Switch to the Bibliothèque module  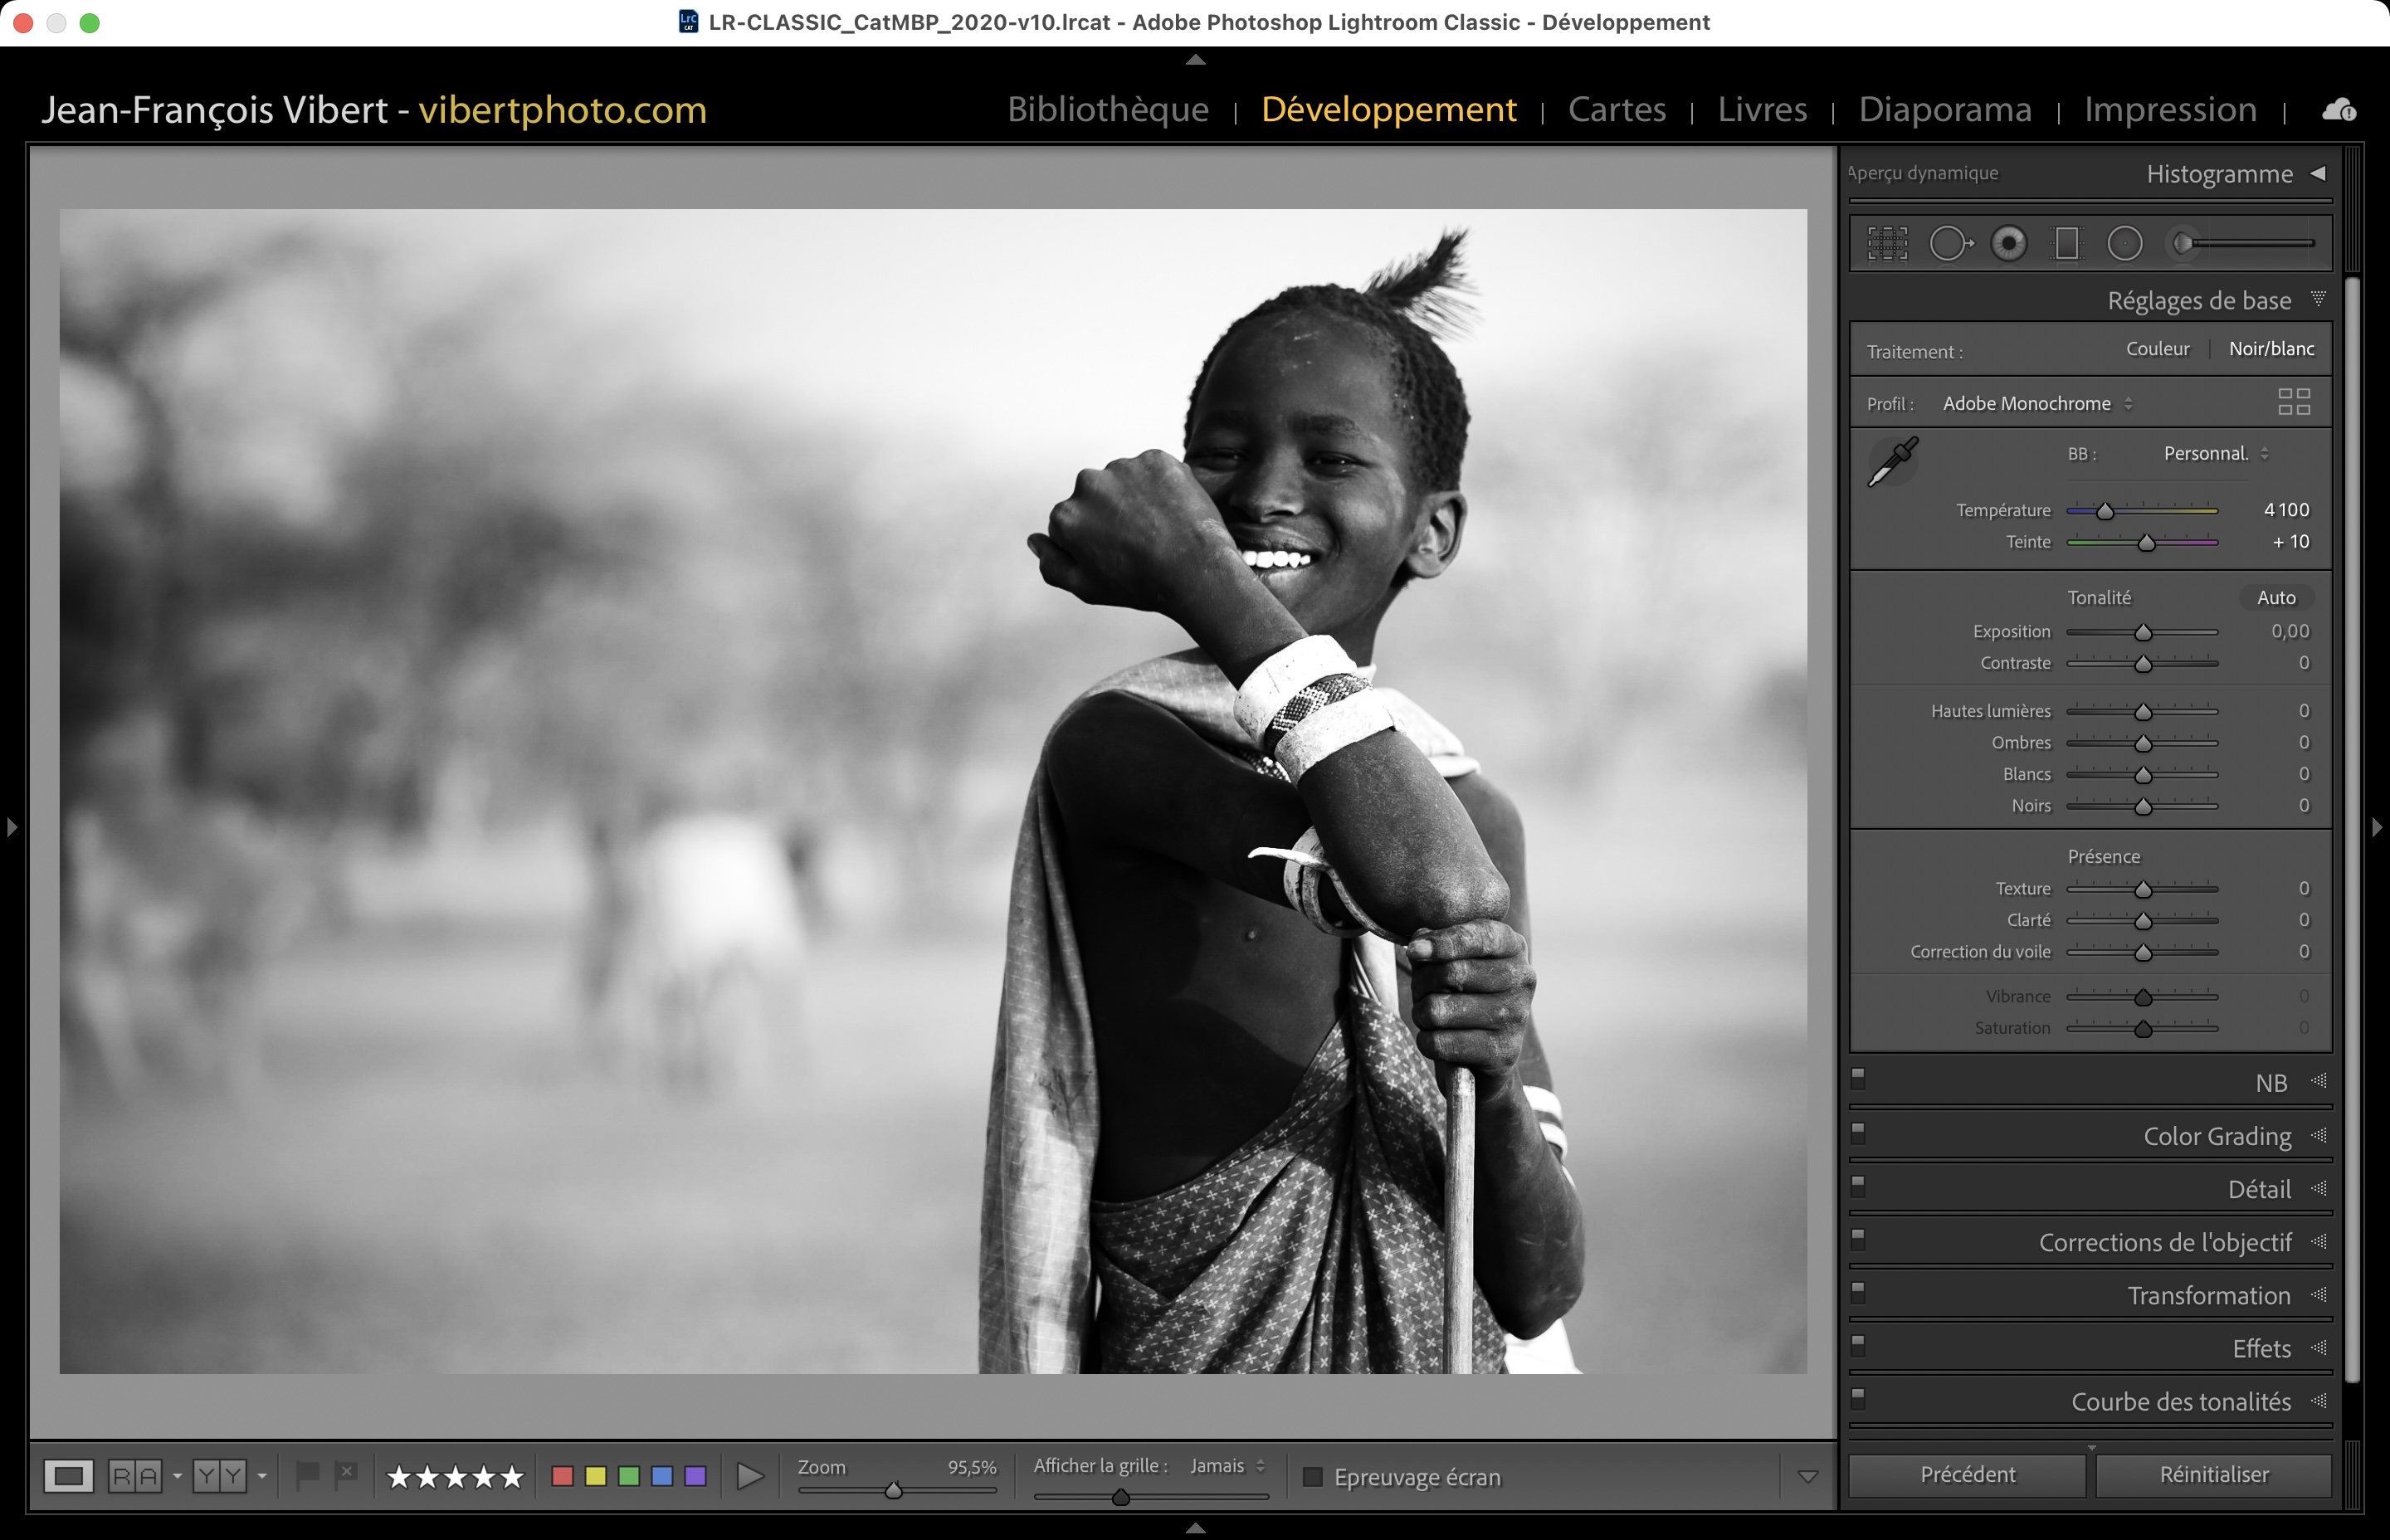click(x=1108, y=109)
